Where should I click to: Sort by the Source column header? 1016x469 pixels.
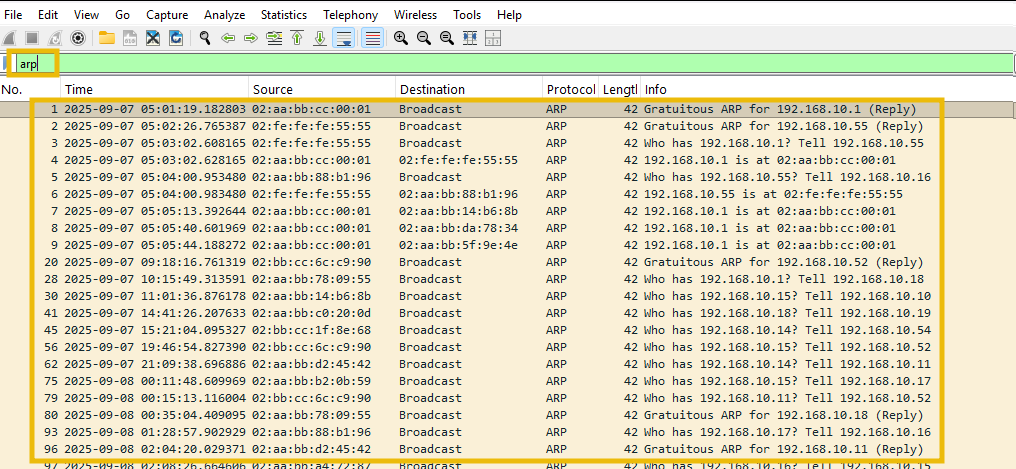[322, 89]
